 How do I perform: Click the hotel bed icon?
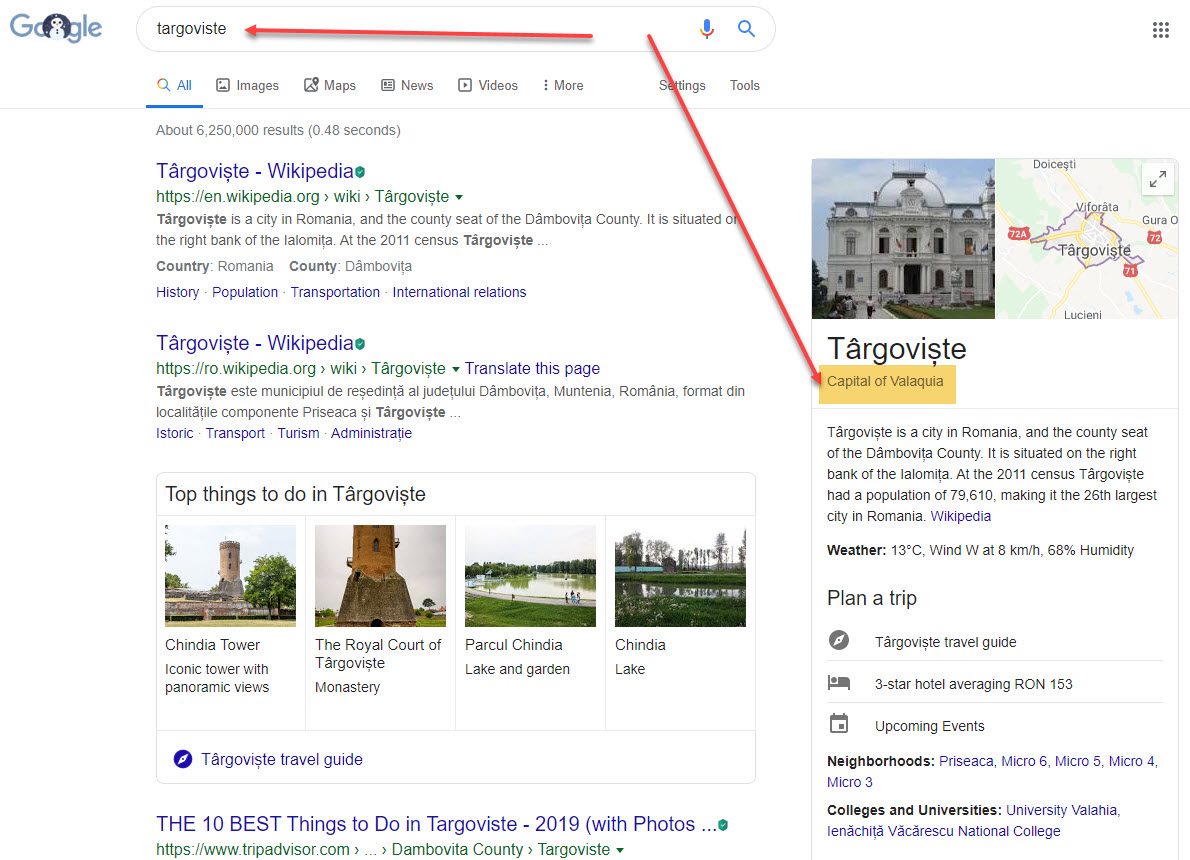839,683
